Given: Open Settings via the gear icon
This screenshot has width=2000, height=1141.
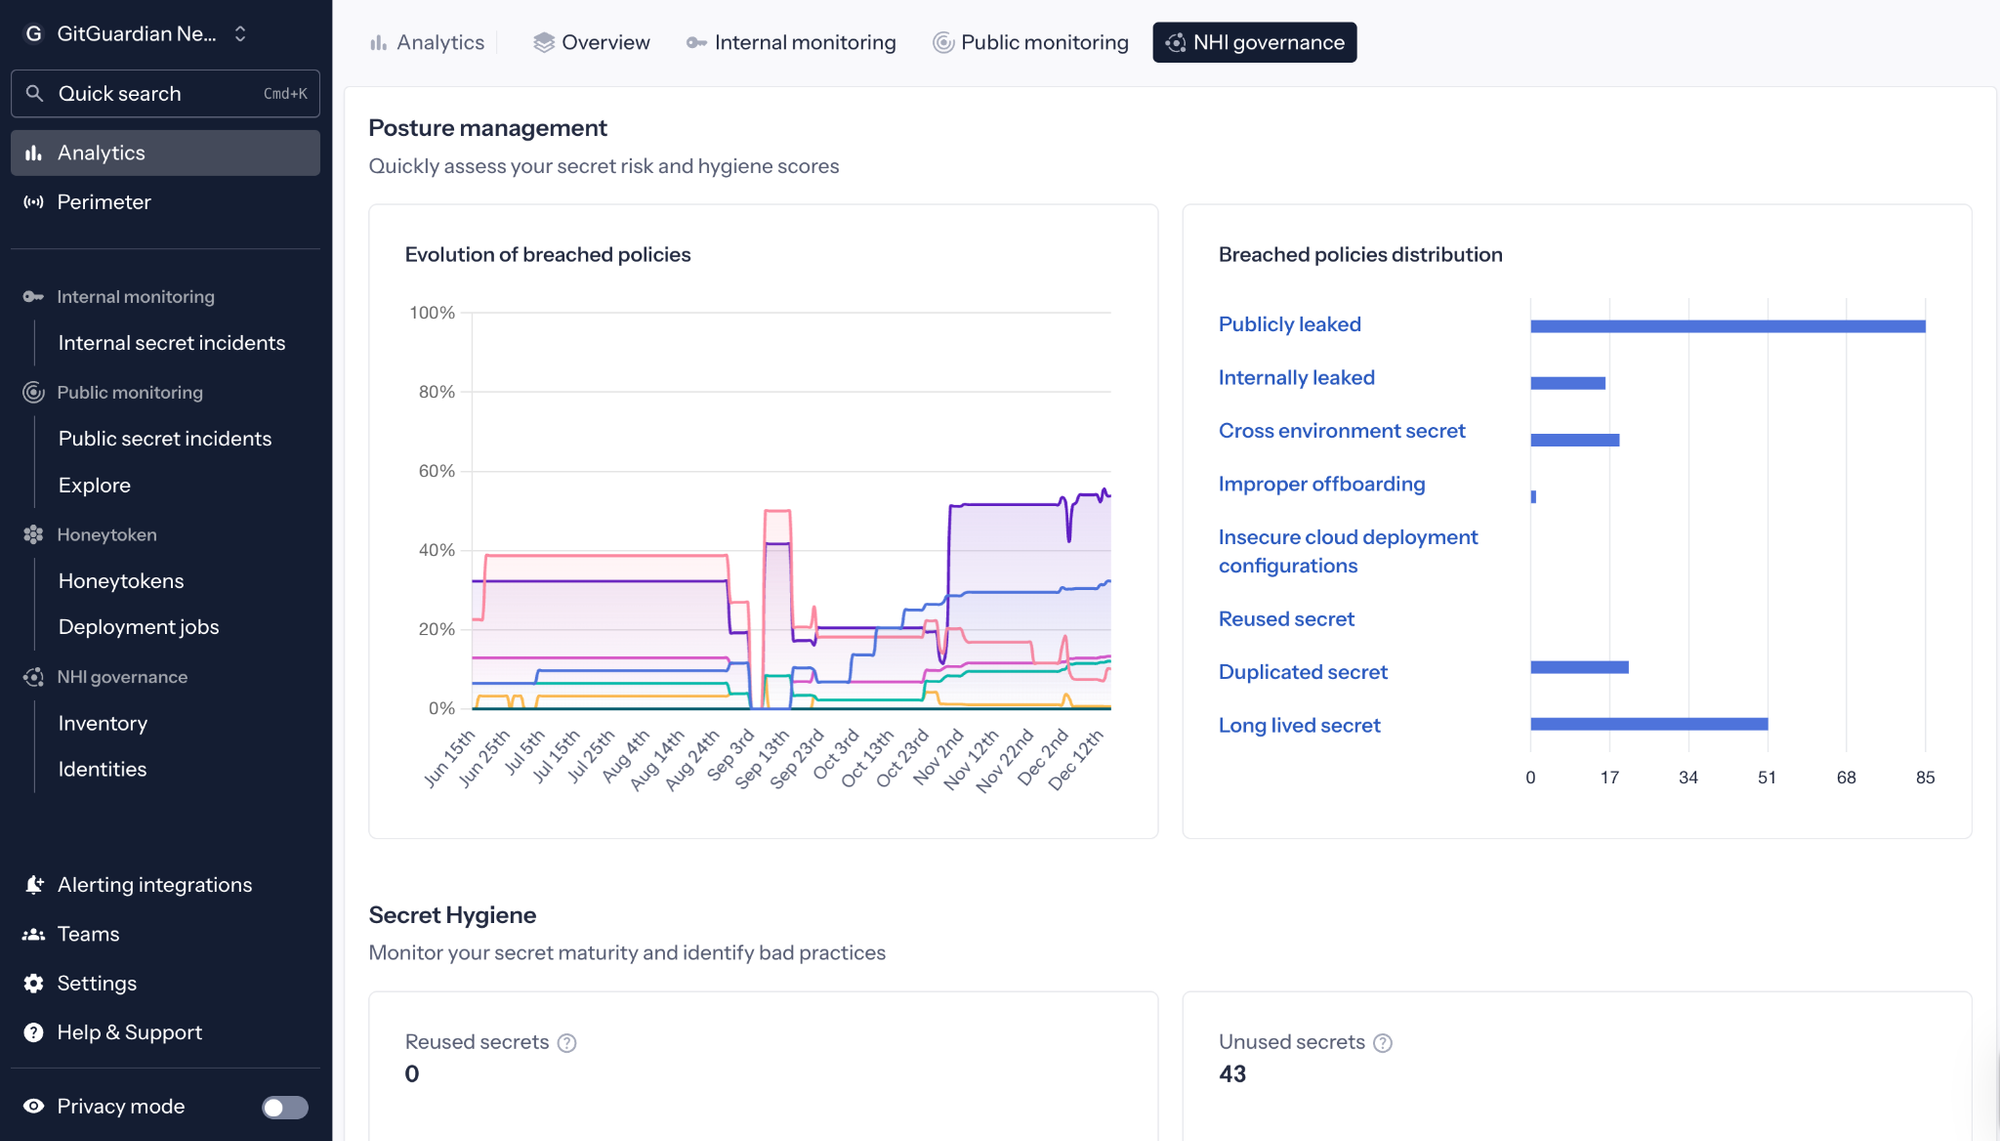Looking at the screenshot, I should point(34,983).
